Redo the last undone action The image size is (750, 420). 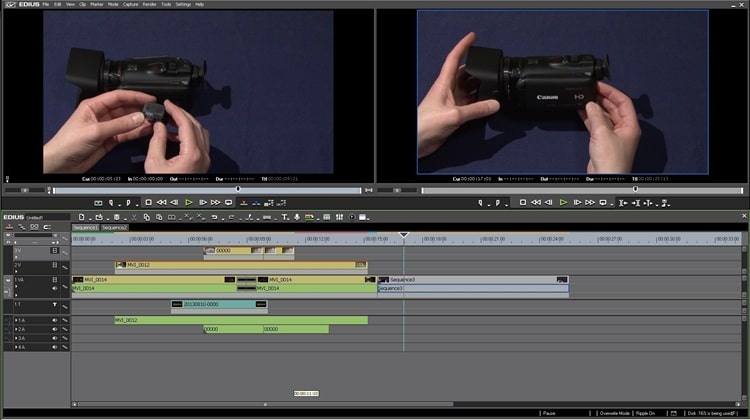coord(232,217)
